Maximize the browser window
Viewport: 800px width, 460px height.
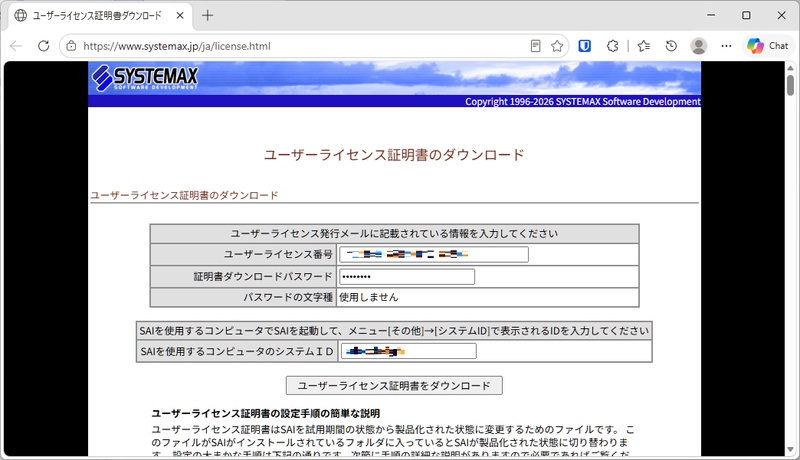tap(746, 15)
